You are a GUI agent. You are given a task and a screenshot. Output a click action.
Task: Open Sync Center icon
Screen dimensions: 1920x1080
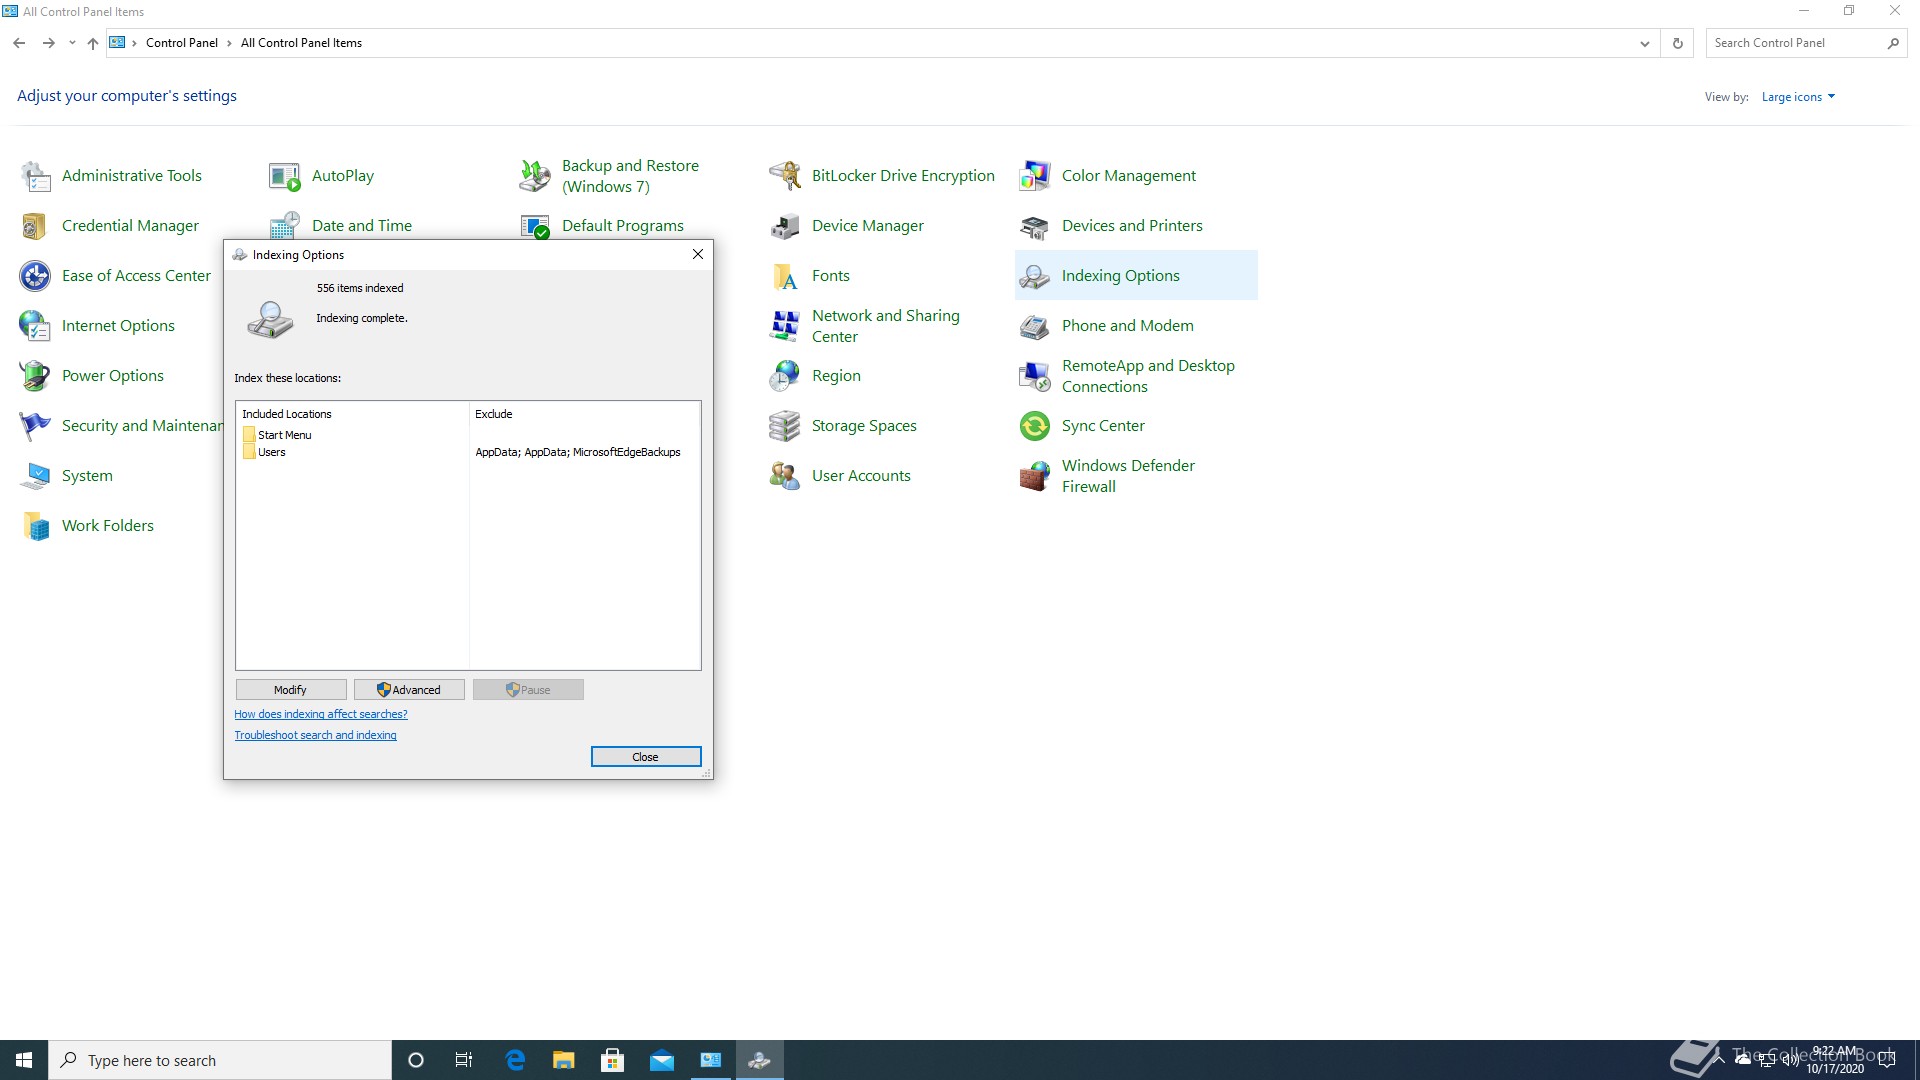click(1035, 426)
